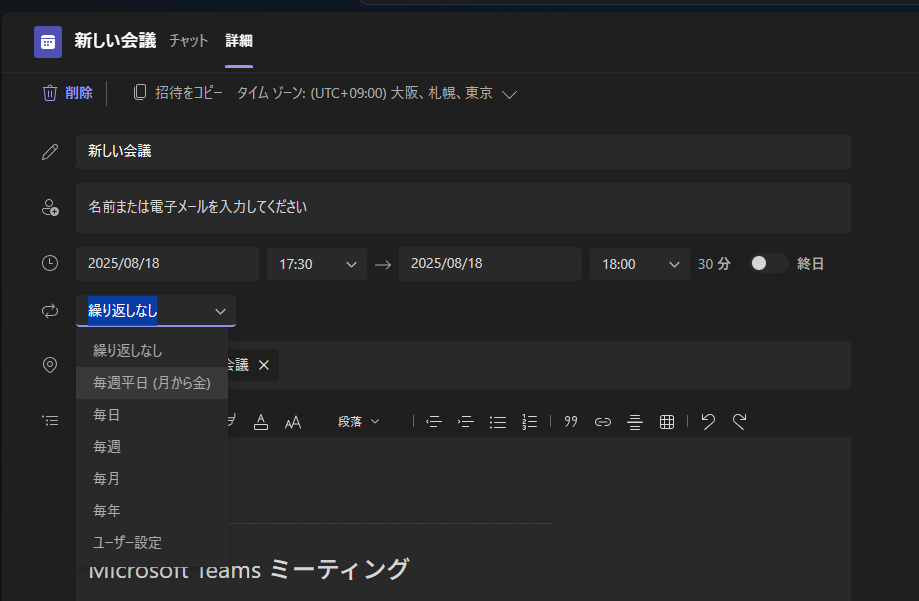Click the undo arrow icon
Screen dimensions: 919x601
coord(708,422)
